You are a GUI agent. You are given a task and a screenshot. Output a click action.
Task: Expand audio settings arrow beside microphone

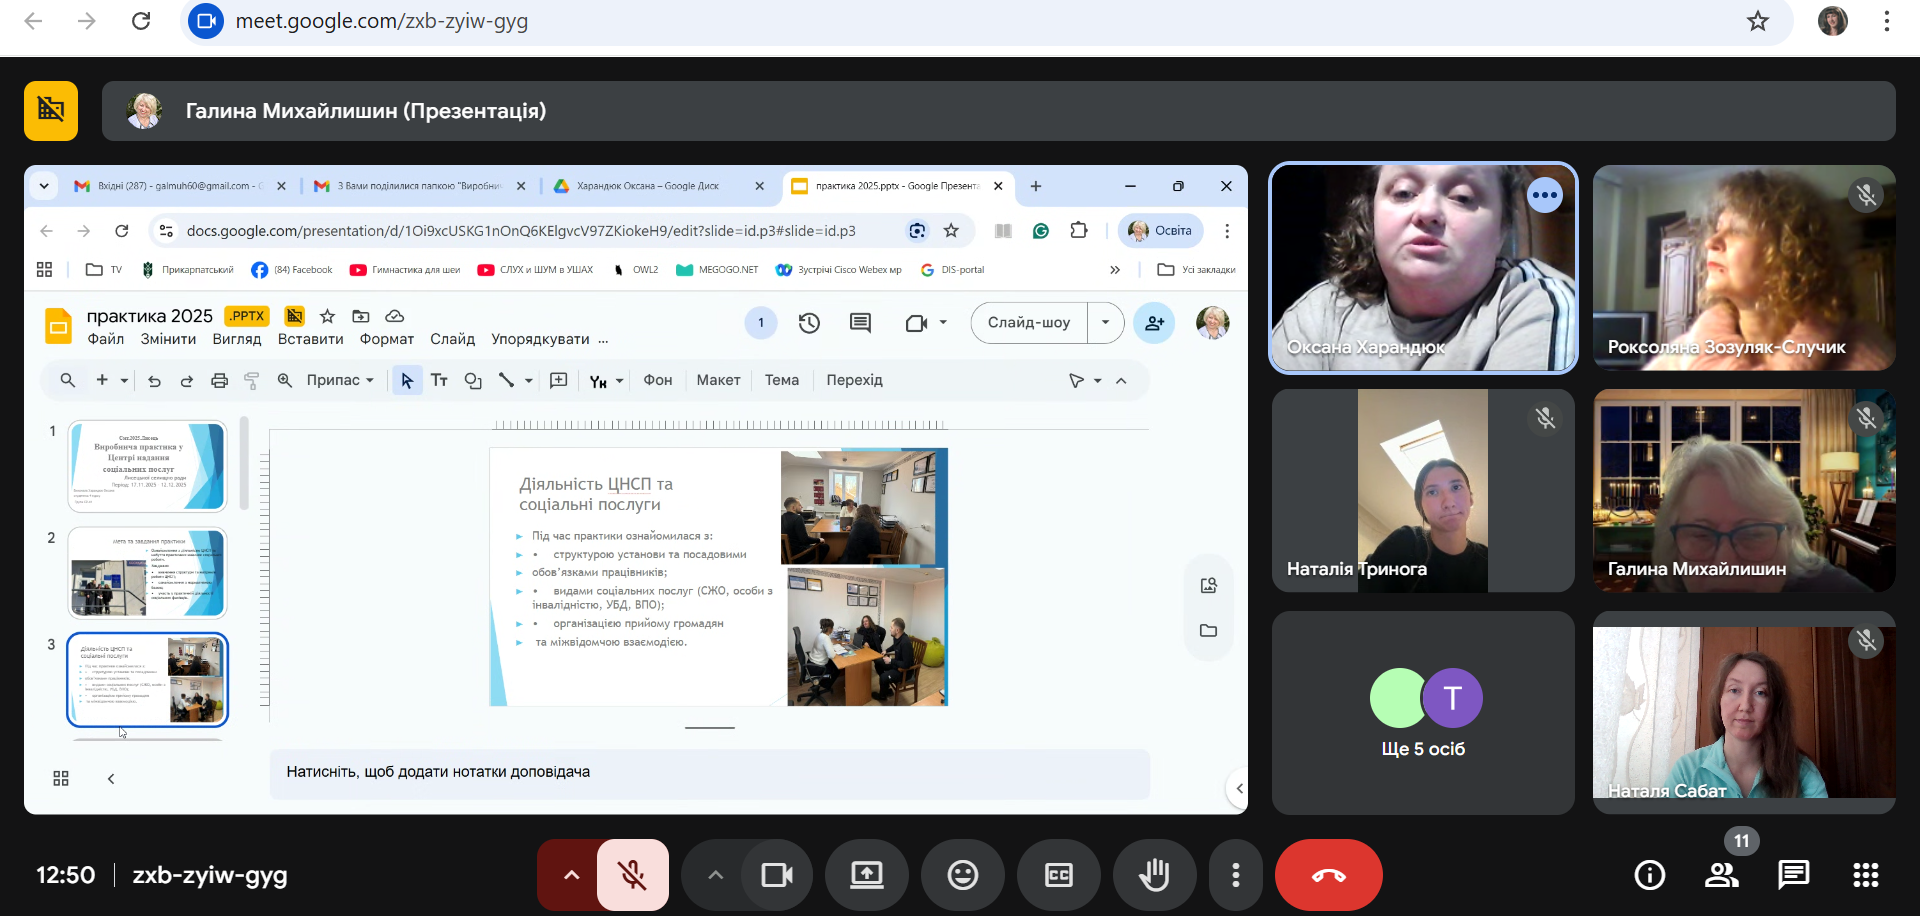[x=571, y=876]
